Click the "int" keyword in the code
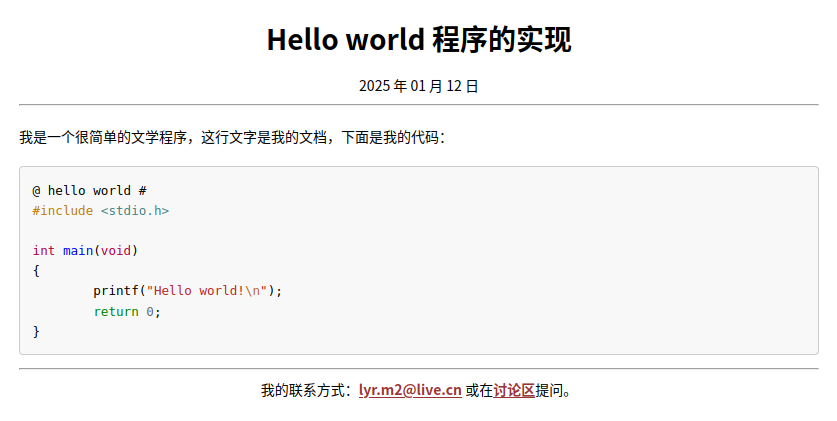The height and width of the screenshot is (421, 837). coord(43,250)
